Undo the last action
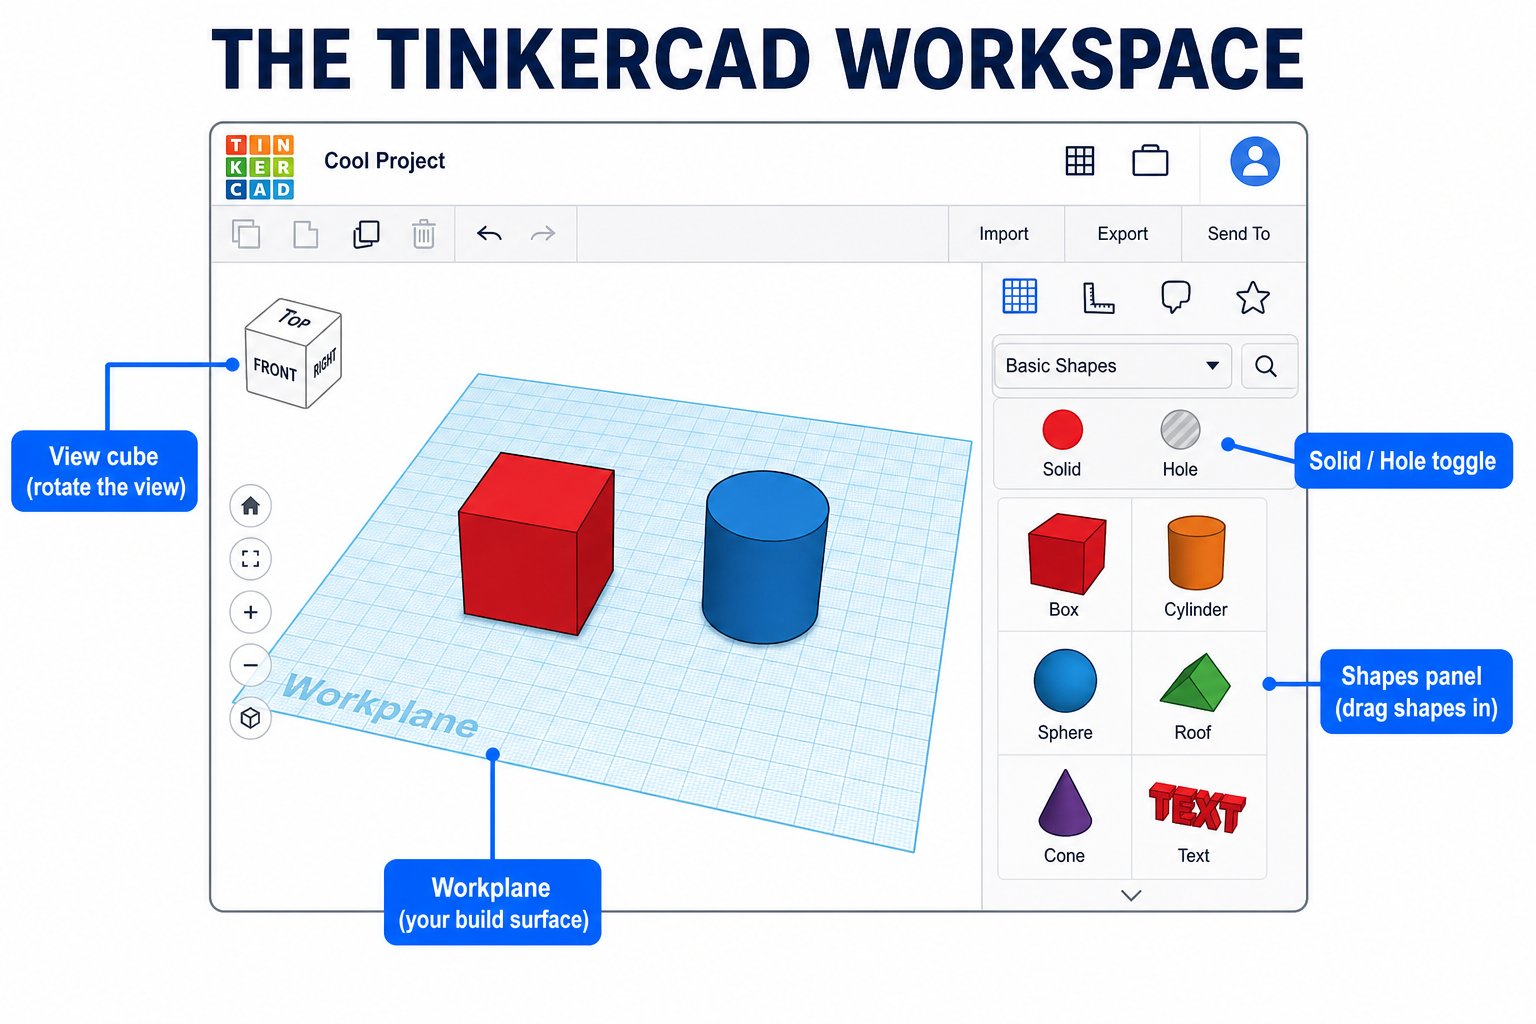1536x1024 pixels. click(x=489, y=234)
